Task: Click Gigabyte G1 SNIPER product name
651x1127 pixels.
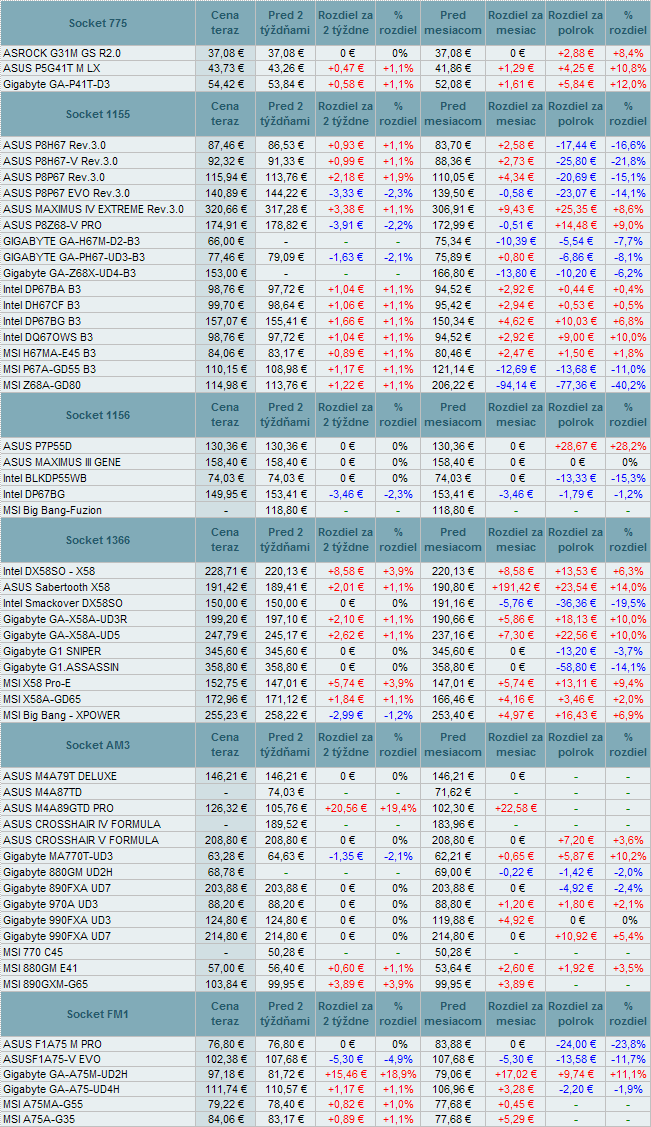Action: pos(52,650)
